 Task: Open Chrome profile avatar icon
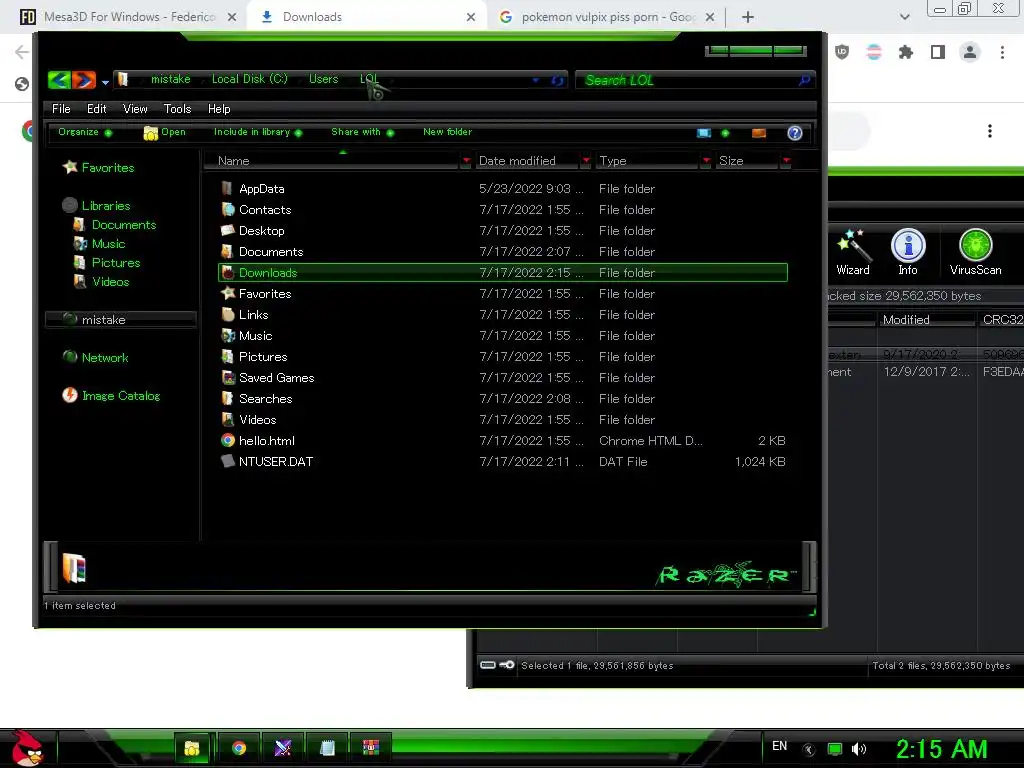[x=970, y=52]
